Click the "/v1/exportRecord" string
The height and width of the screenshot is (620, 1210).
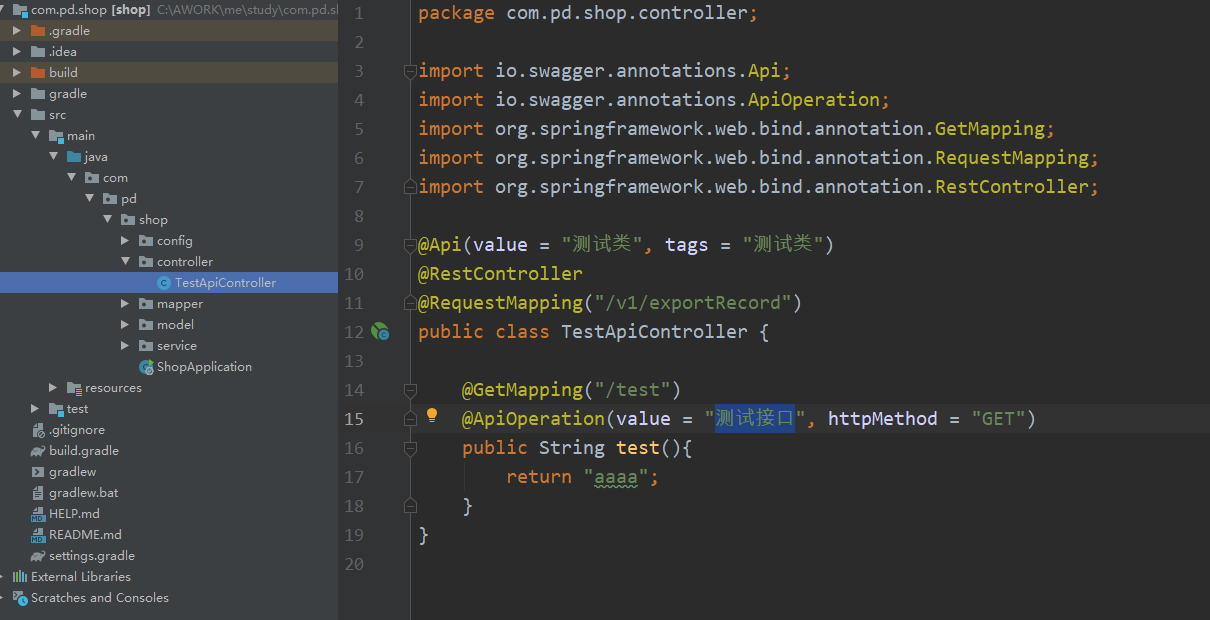(x=693, y=303)
